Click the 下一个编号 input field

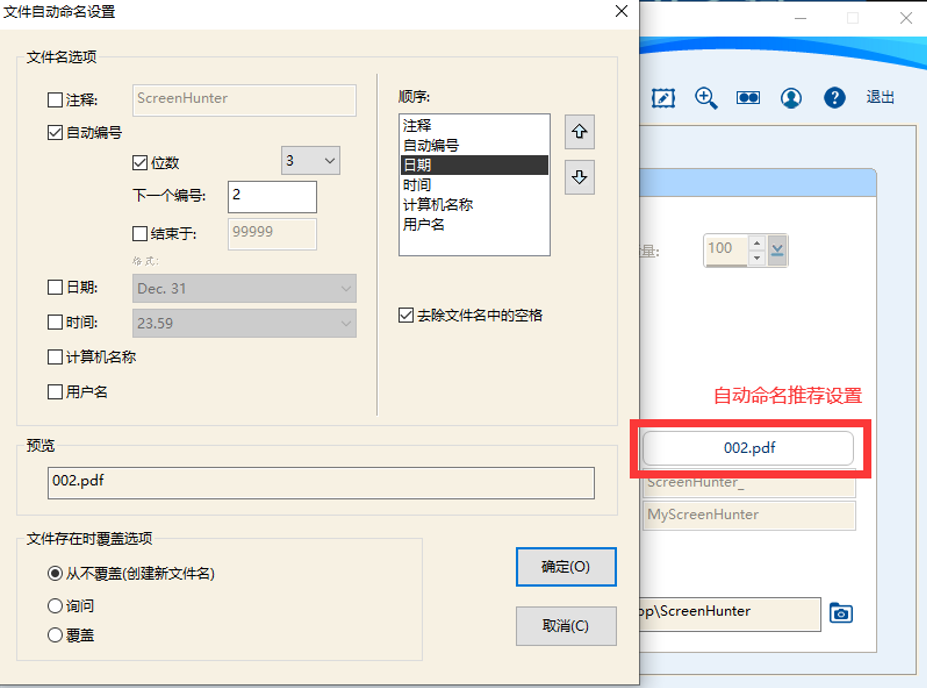click(x=272, y=197)
